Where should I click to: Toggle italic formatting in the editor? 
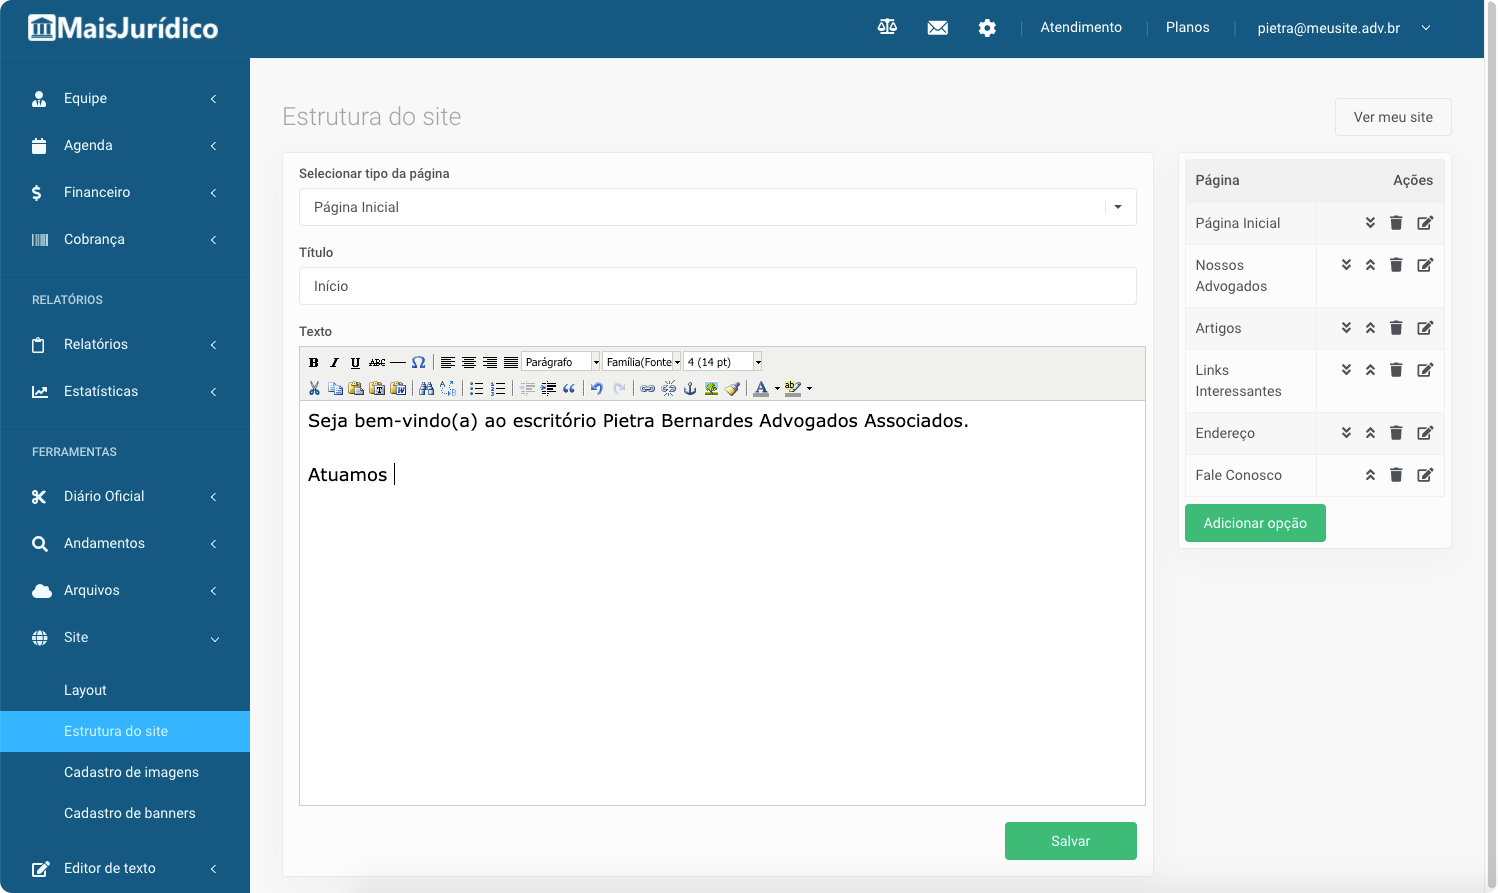[335, 363]
